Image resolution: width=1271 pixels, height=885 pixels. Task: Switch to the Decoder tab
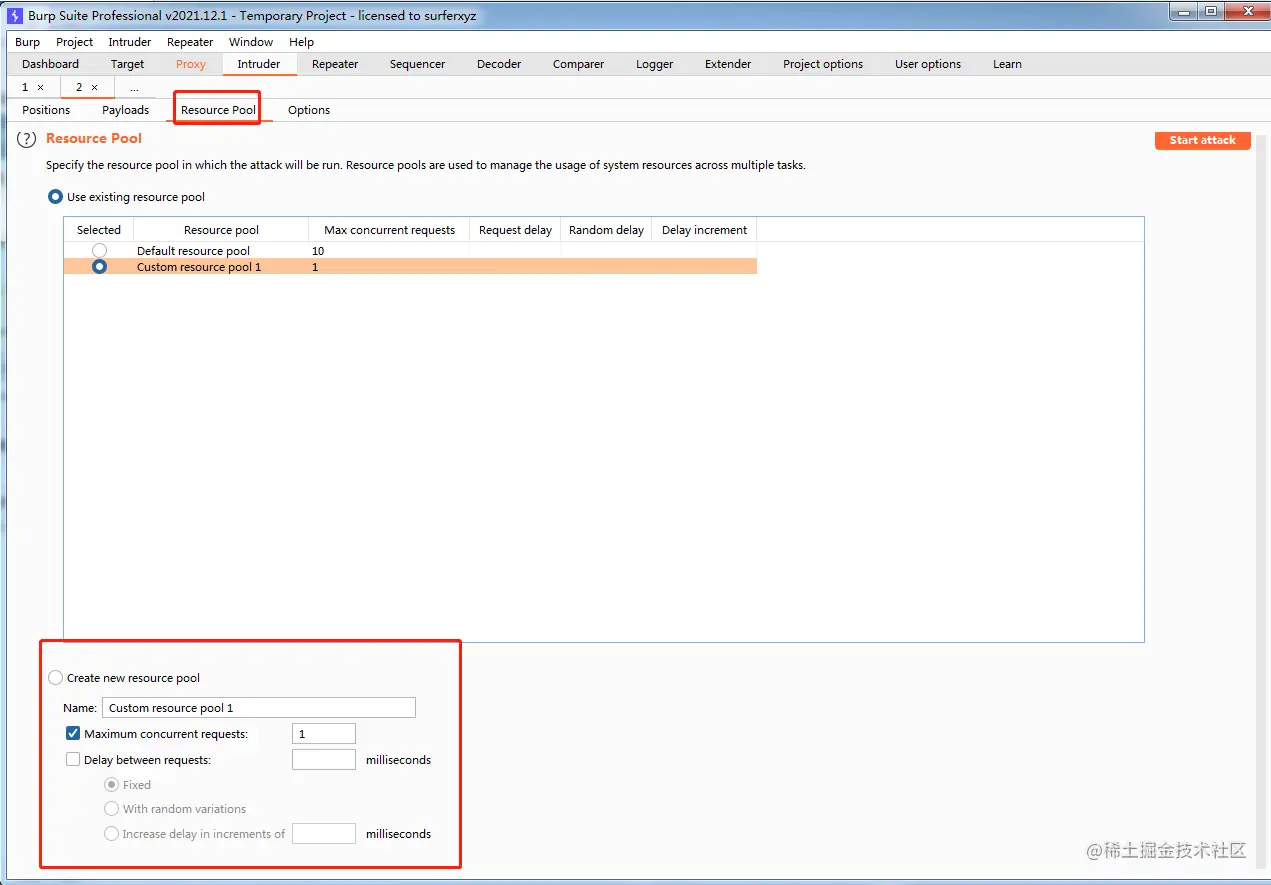[499, 64]
